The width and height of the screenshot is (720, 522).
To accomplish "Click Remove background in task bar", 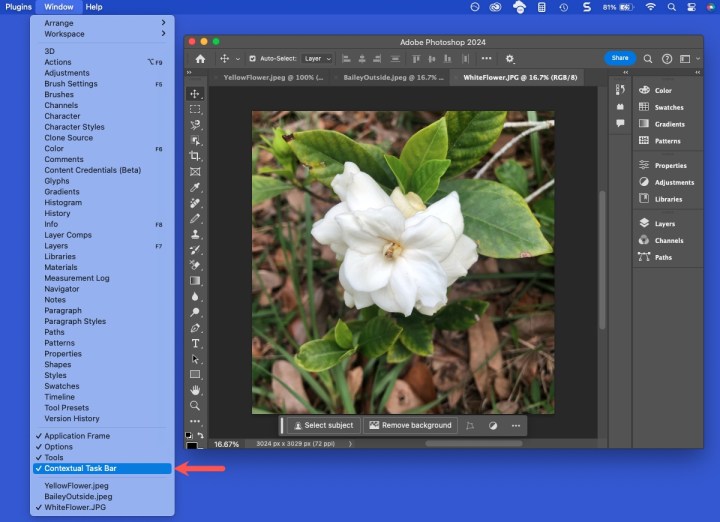I will coord(411,425).
